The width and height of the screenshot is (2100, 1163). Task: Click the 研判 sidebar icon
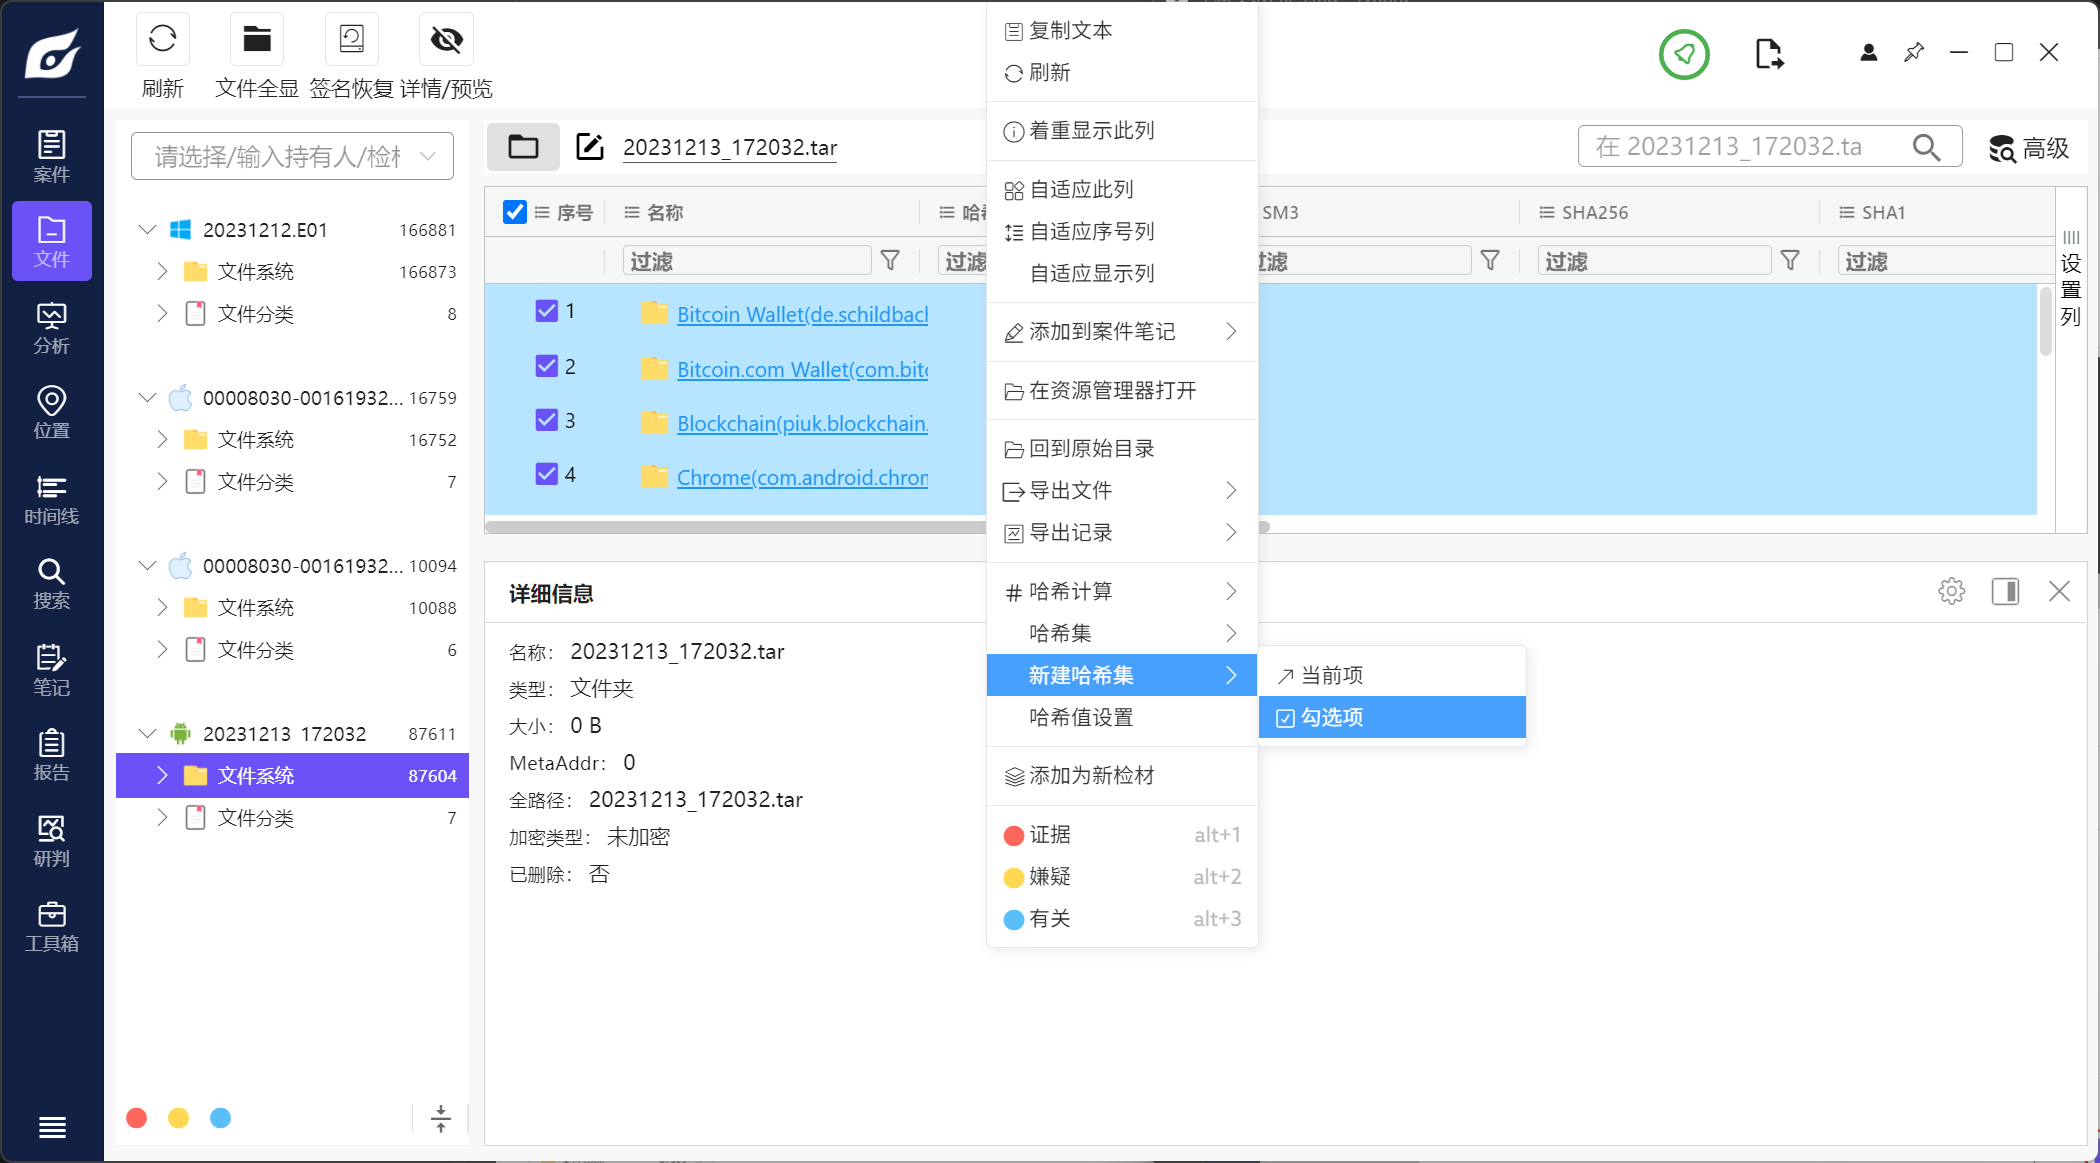point(51,841)
